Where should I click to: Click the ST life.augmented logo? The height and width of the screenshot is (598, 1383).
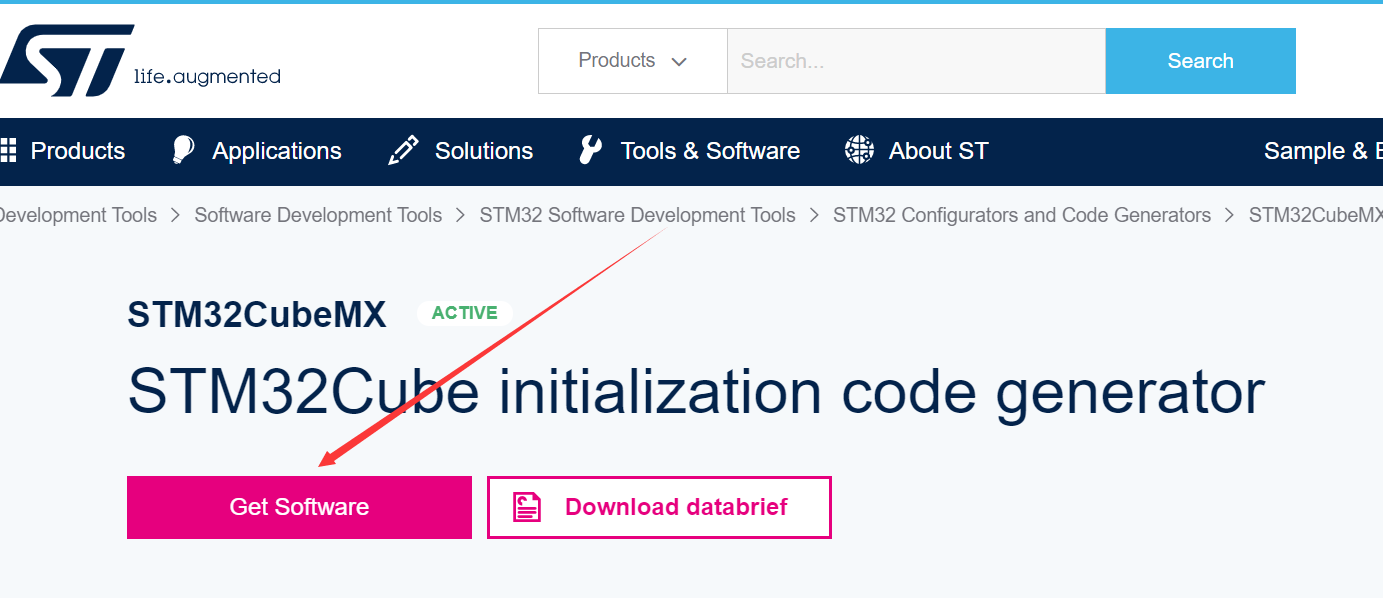point(140,60)
